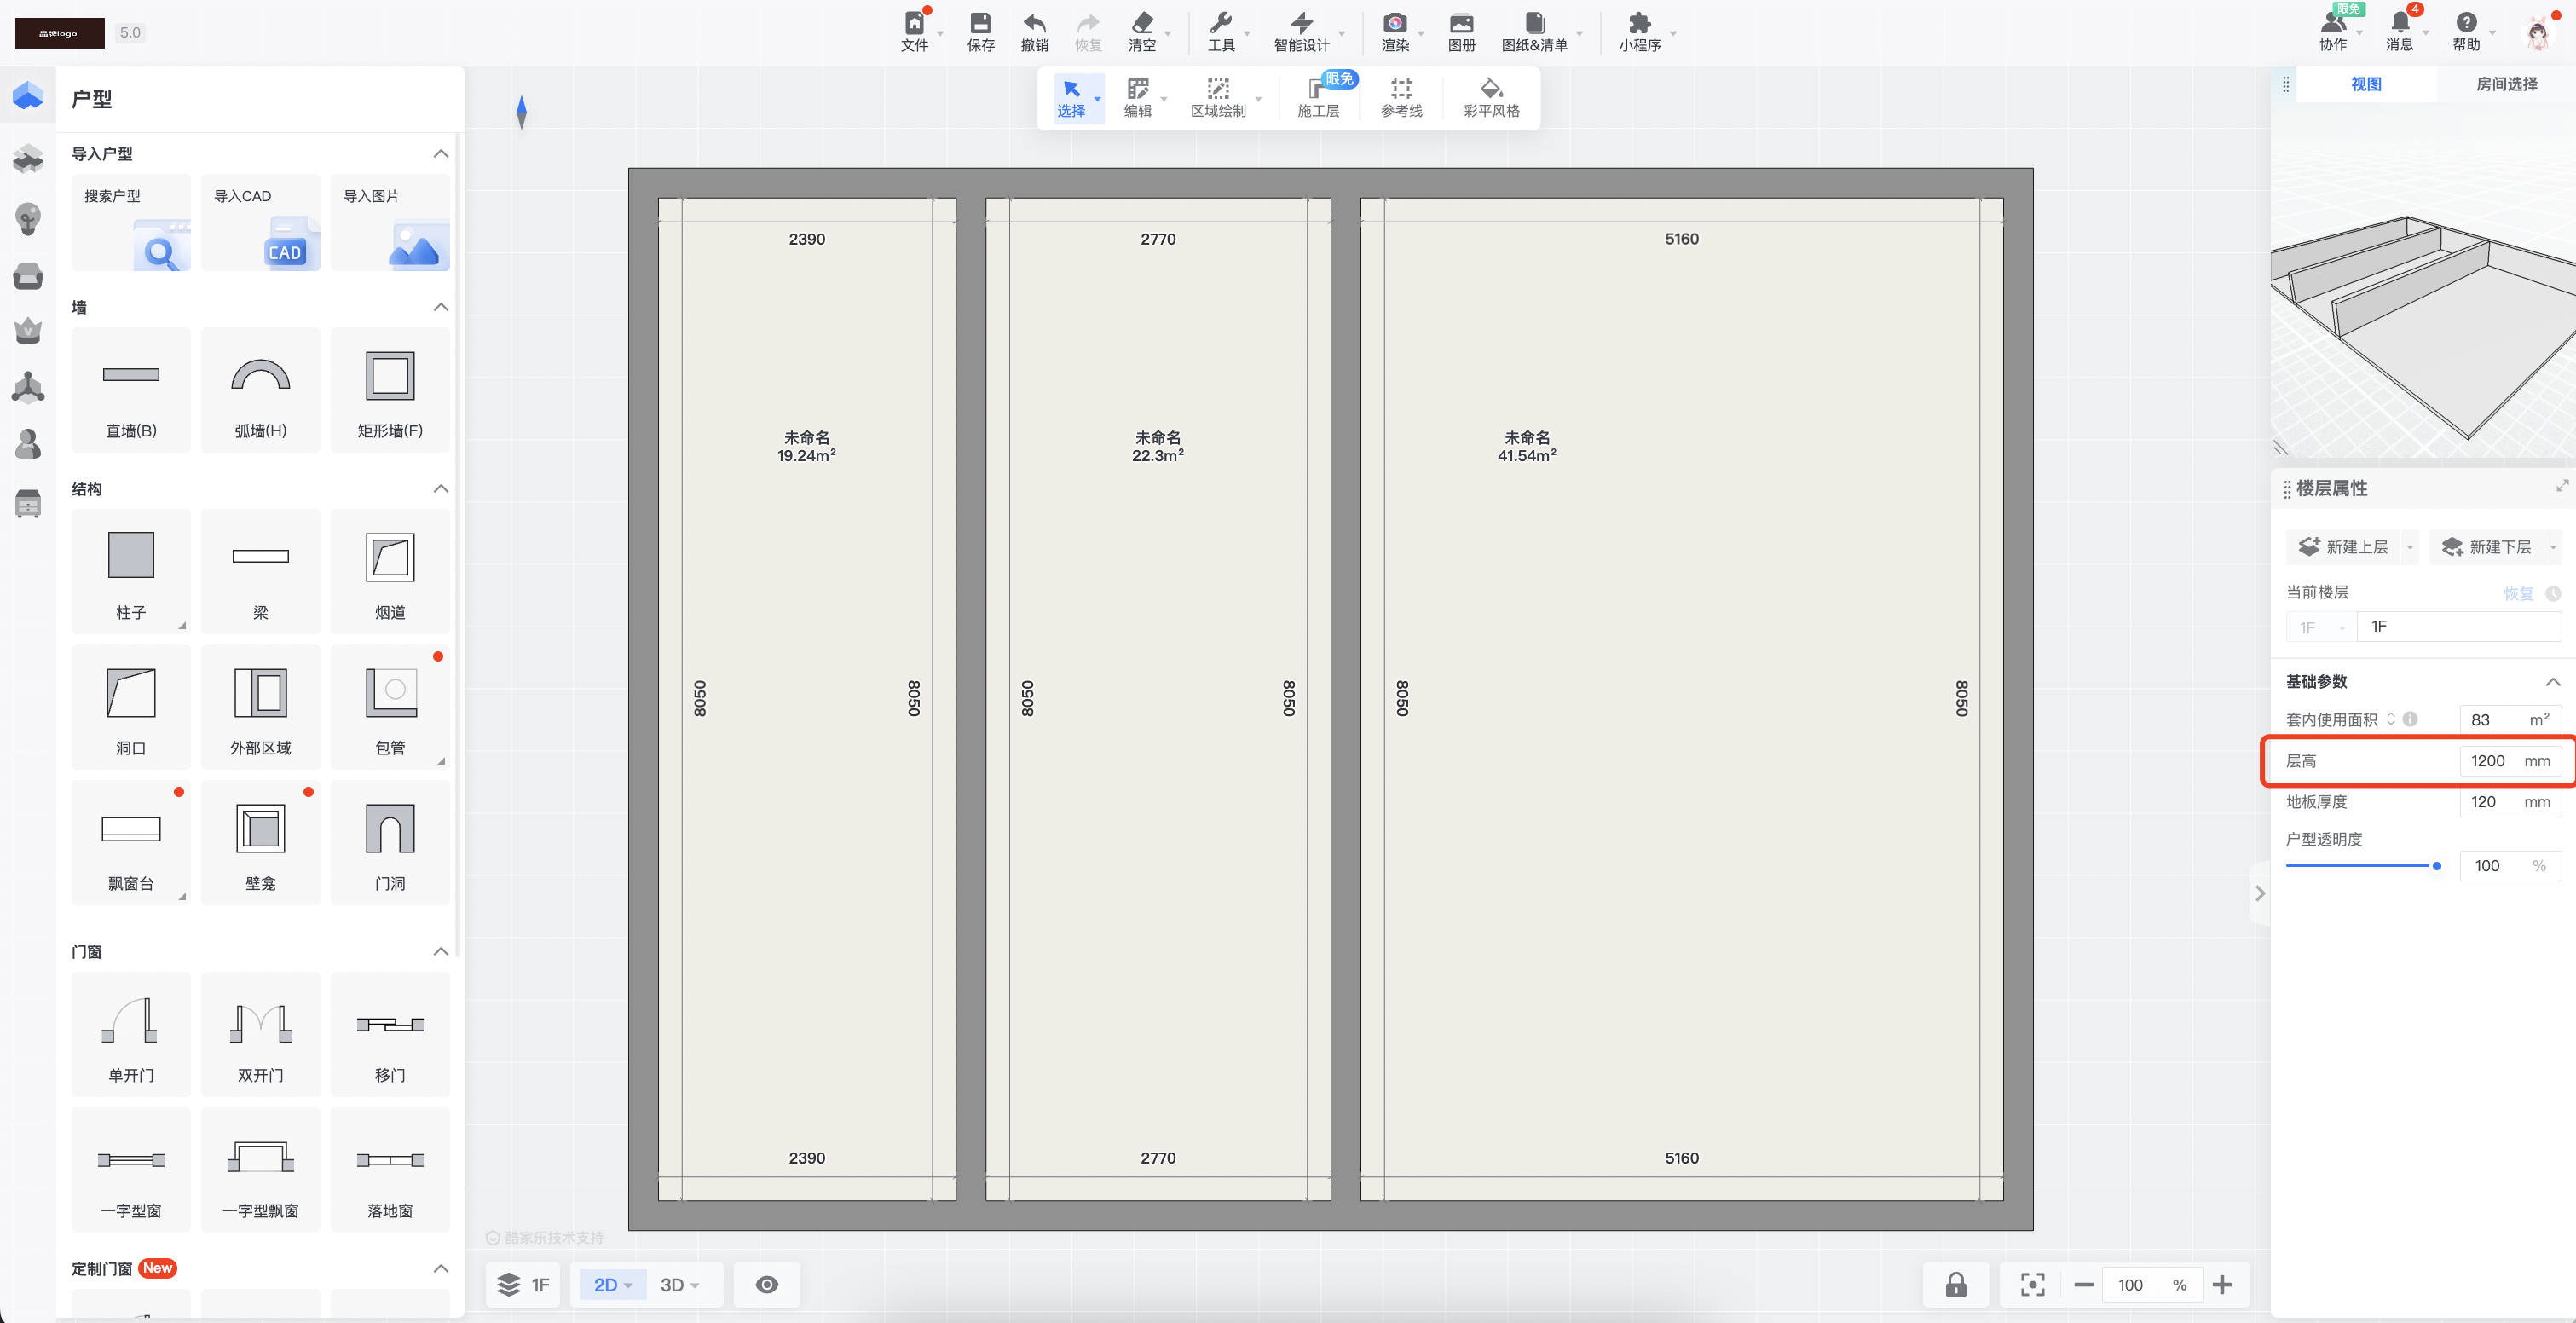
Task: Activate the 选择 select tool
Action: point(1071,98)
